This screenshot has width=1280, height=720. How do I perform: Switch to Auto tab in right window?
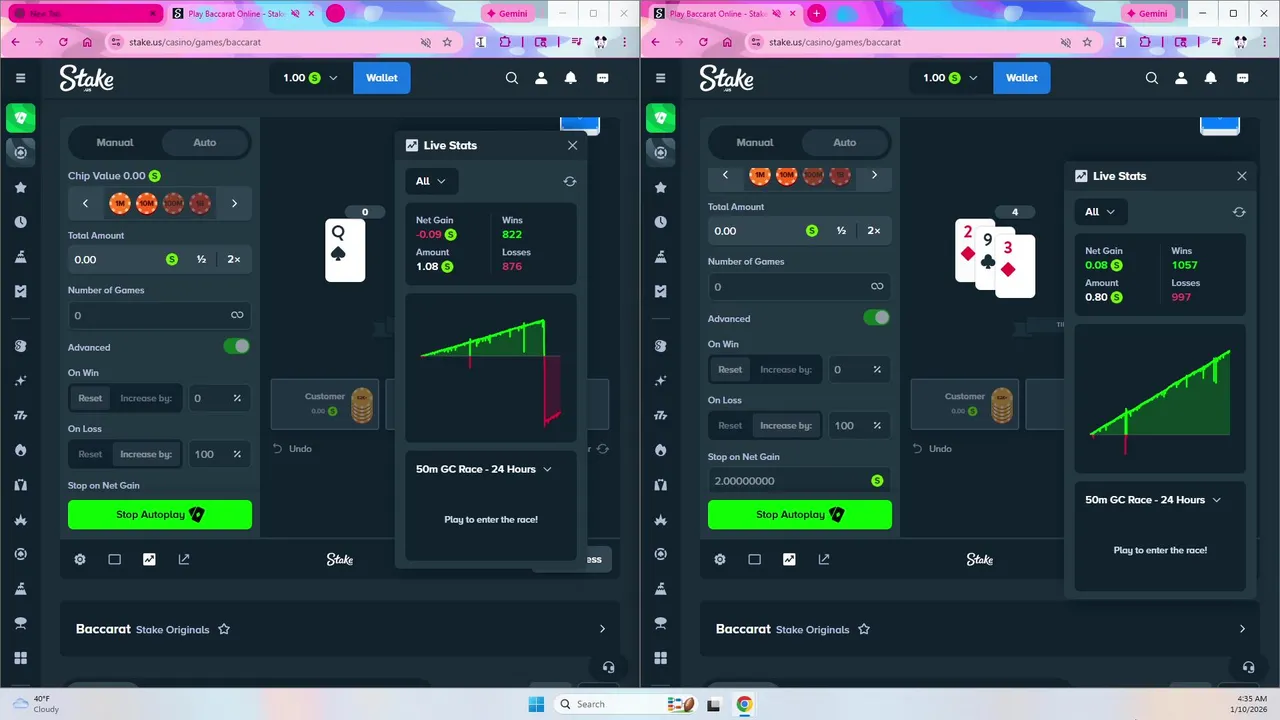[845, 142]
